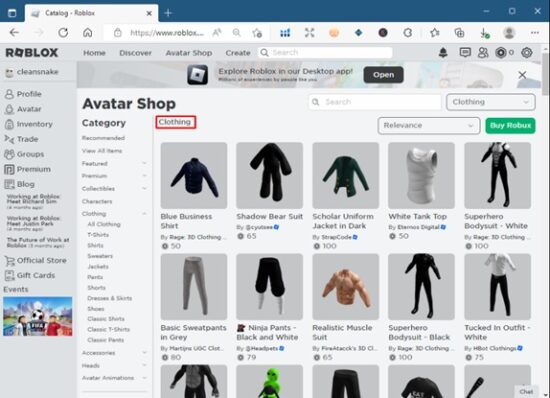Go to Discover in the top navigation
This screenshot has height=398, width=550.
[135, 53]
